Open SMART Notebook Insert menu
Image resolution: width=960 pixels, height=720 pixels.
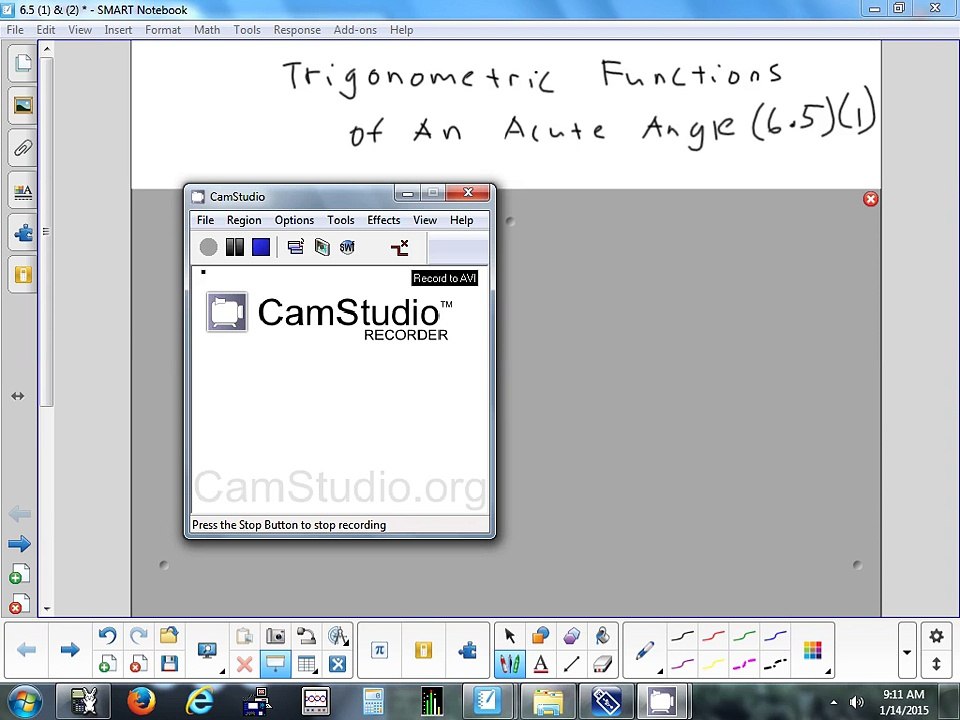[x=118, y=30]
